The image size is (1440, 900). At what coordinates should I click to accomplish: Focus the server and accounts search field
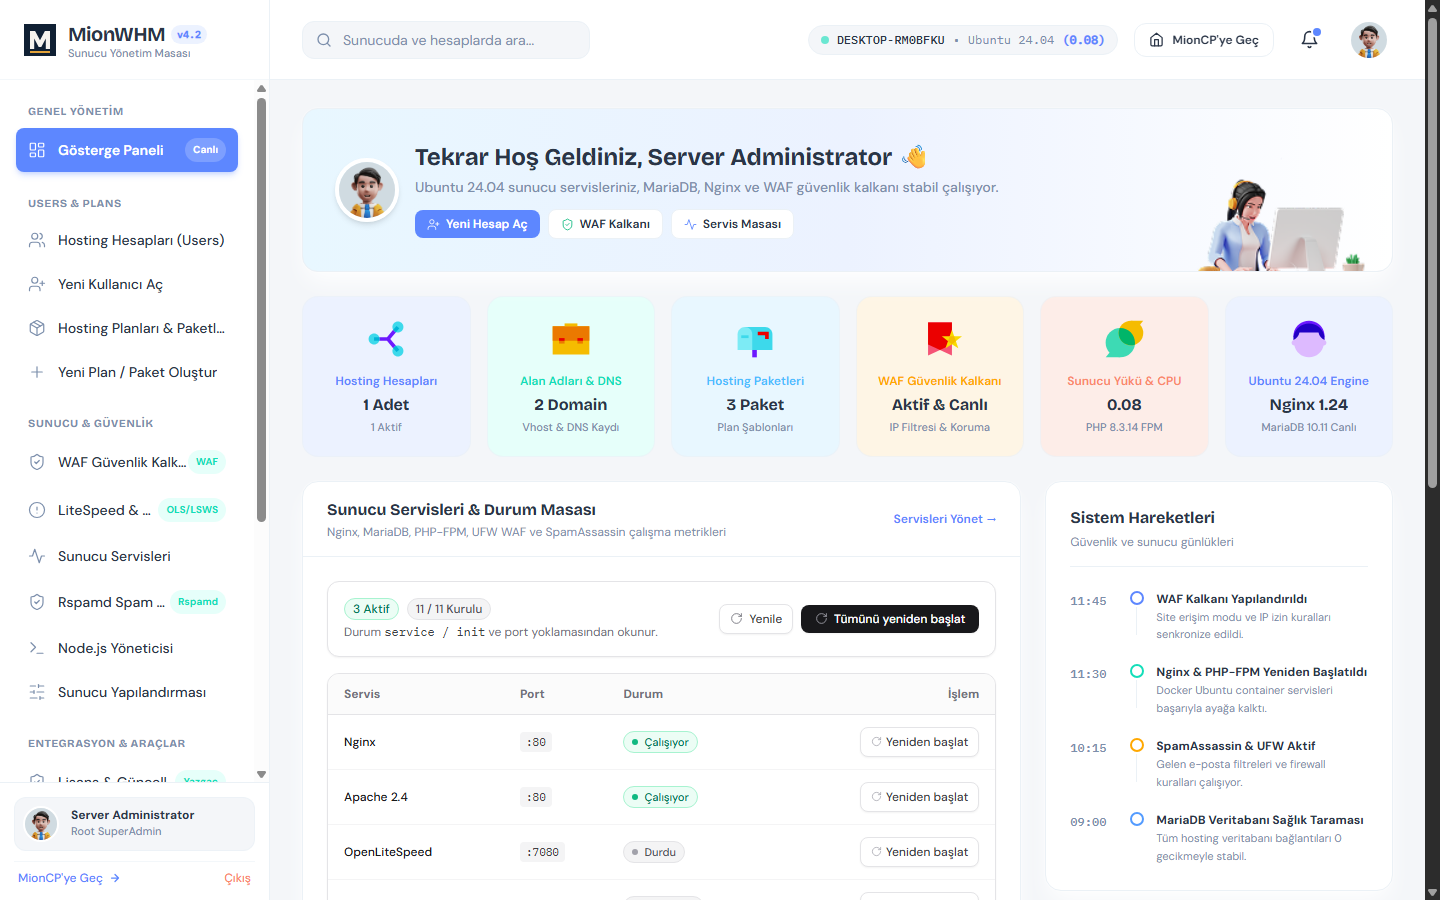point(446,40)
